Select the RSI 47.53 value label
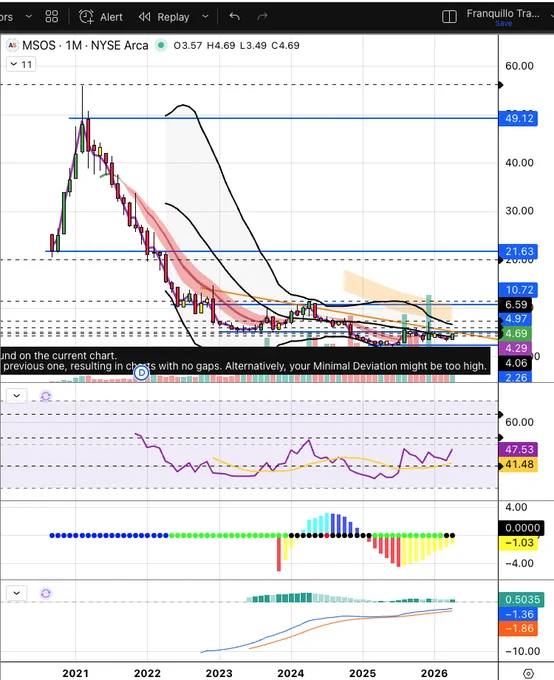Image resolution: width=554 pixels, height=680 pixels. click(x=518, y=449)
